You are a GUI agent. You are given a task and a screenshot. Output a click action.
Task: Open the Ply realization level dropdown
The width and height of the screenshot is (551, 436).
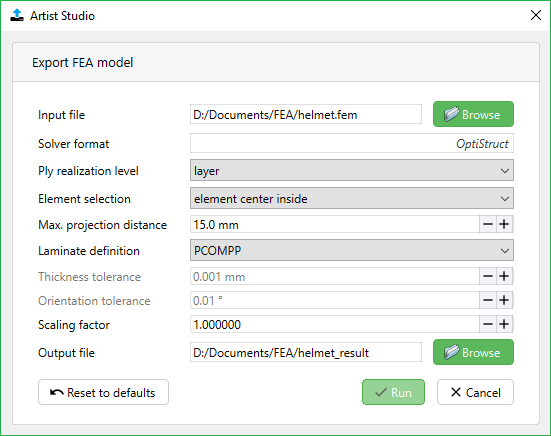click(x=352, y=170)
